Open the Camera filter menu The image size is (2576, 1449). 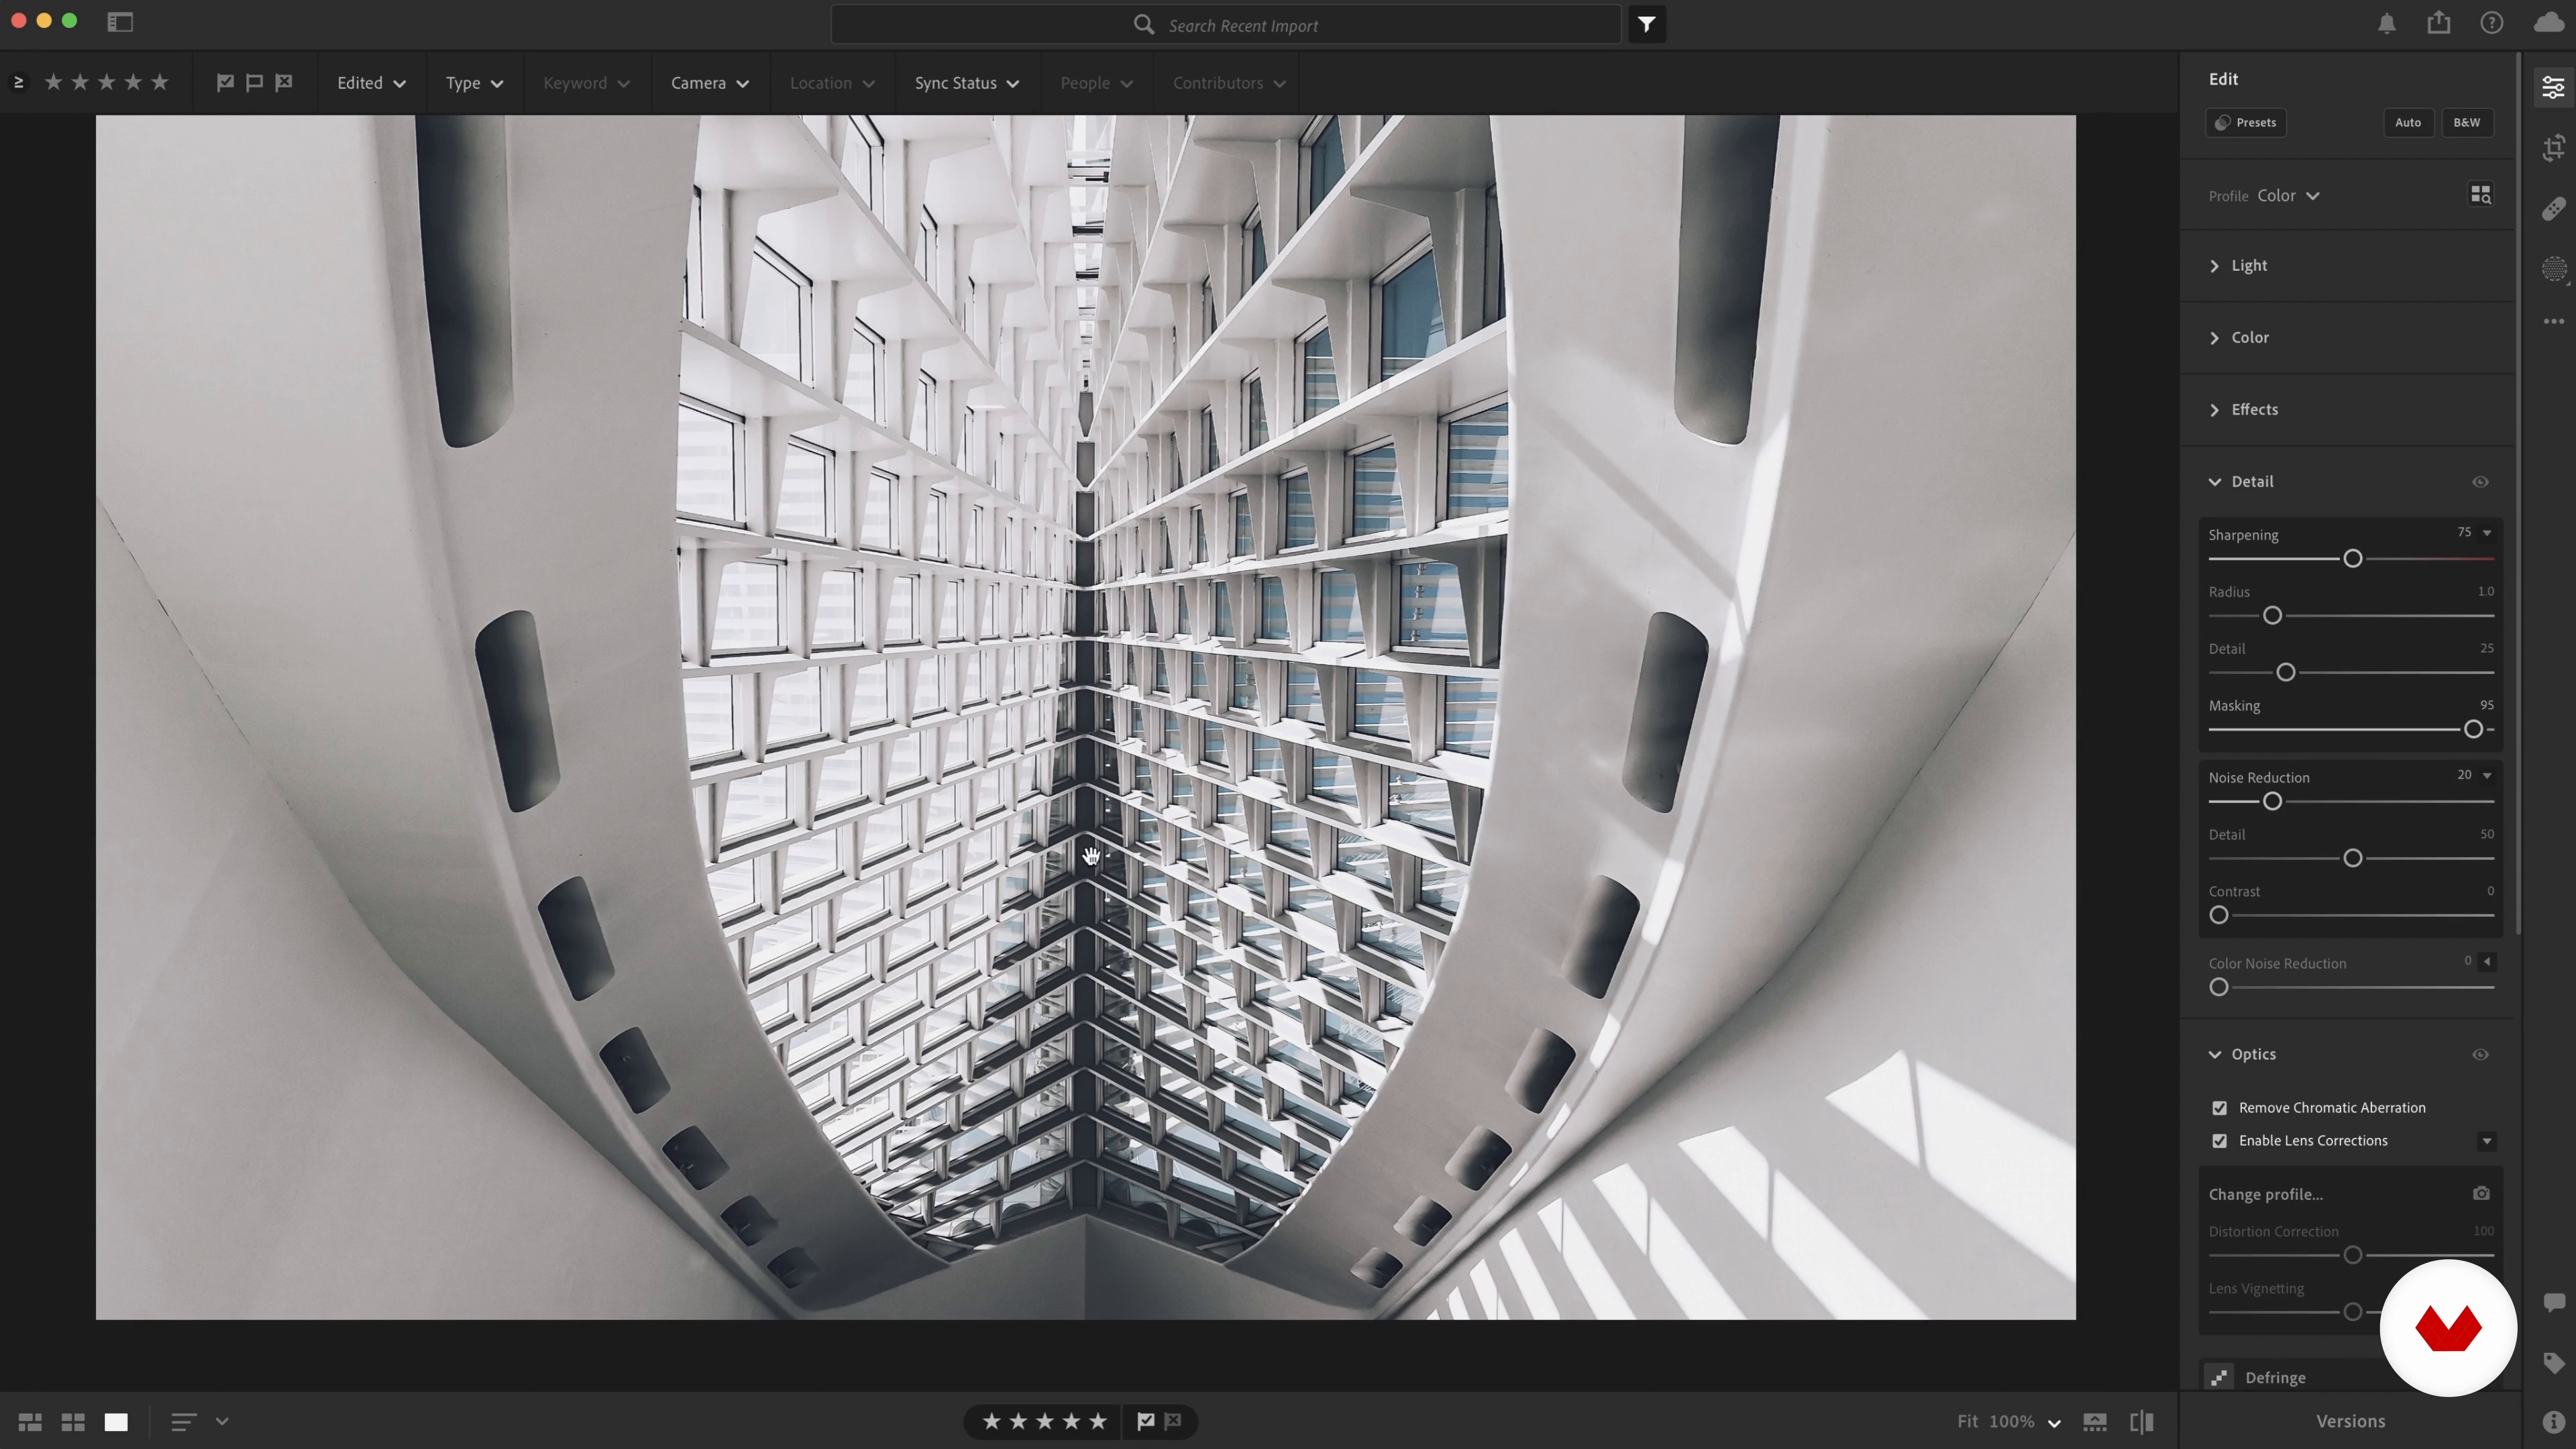pyautogui.click(x=709, y=83)
